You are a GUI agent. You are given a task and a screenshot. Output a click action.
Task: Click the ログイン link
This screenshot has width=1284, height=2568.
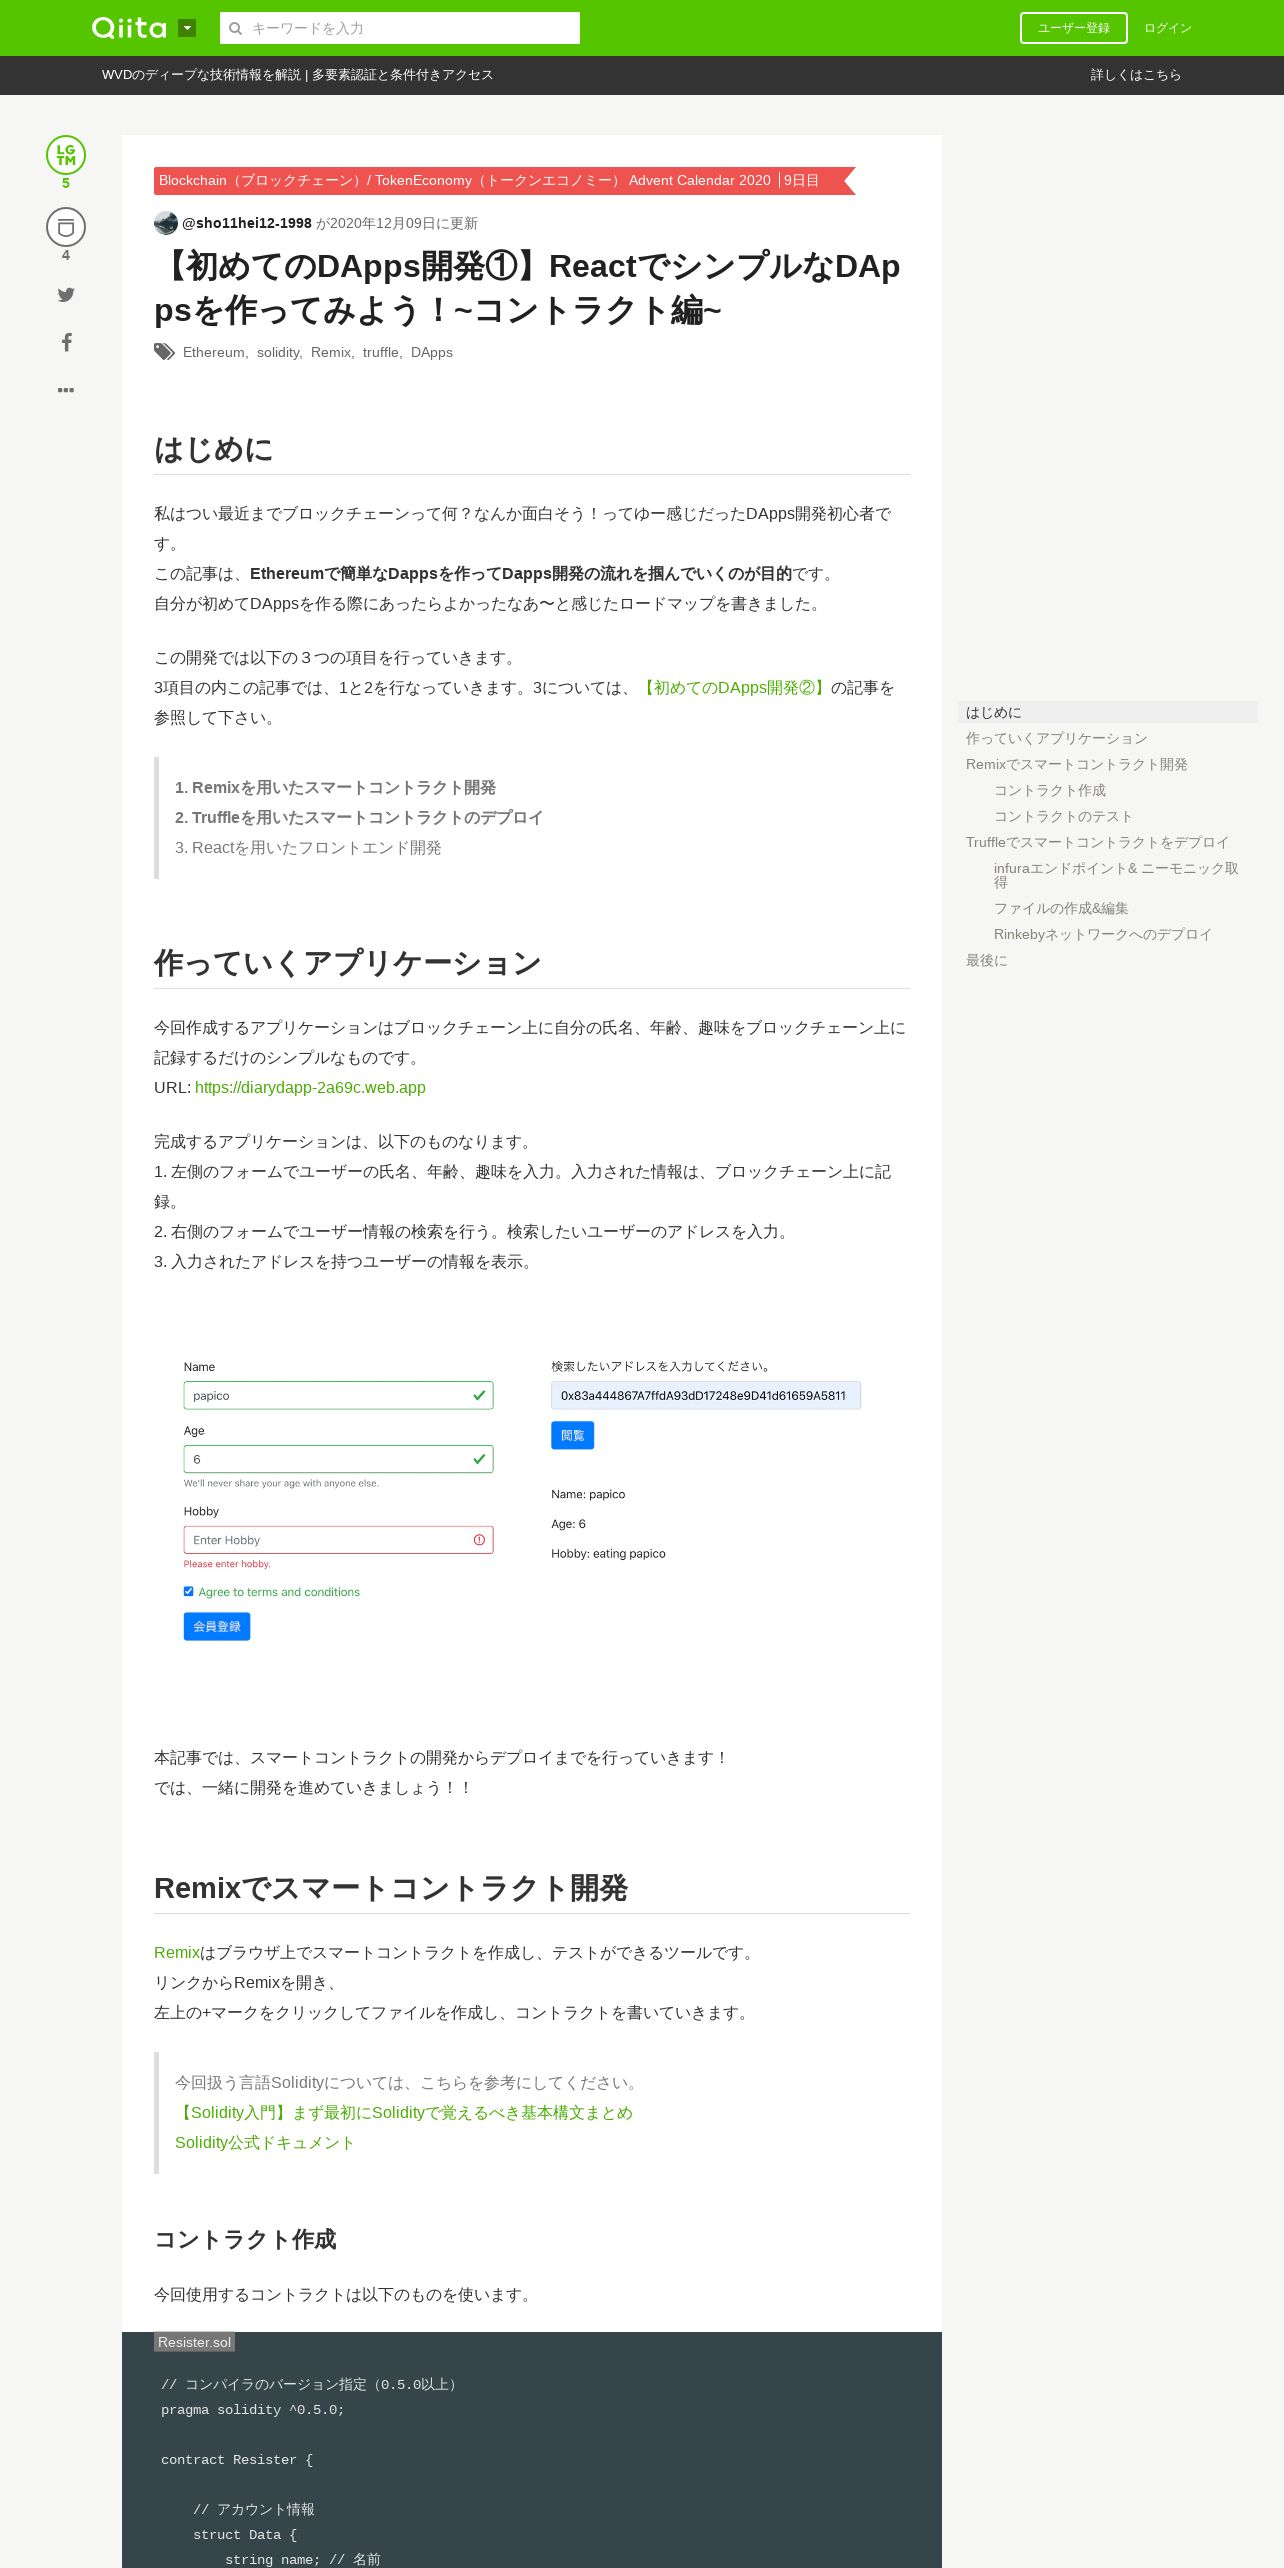tap(1168, 28)
